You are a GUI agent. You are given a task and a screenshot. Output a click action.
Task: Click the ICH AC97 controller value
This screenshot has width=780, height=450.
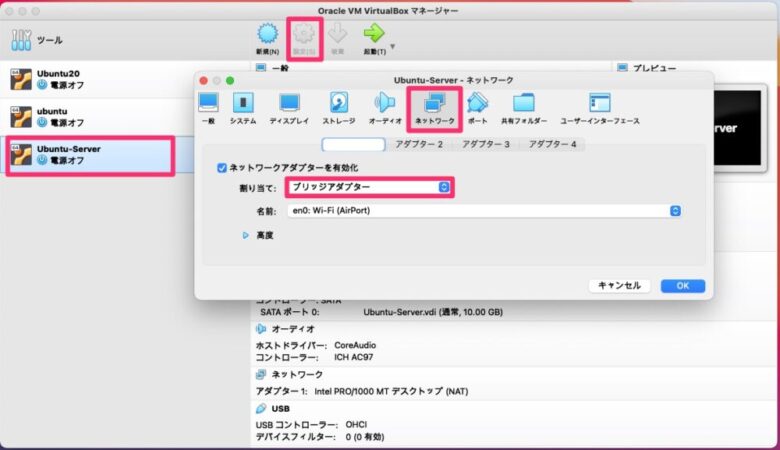click(x=354, y=357)
